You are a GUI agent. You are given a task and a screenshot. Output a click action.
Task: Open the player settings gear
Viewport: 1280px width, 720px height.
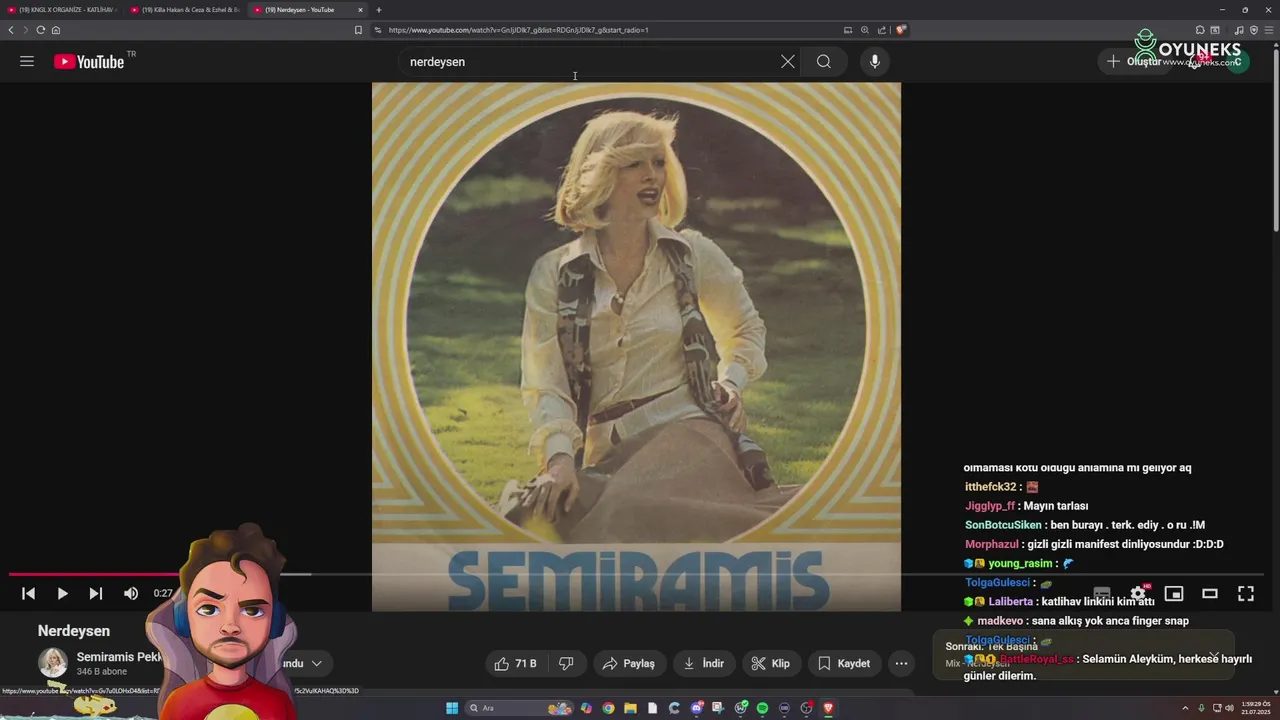1138,593
